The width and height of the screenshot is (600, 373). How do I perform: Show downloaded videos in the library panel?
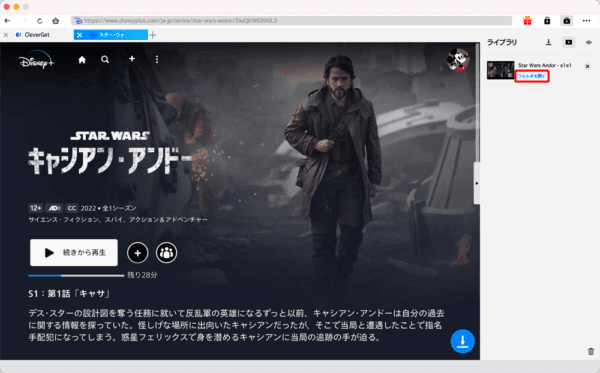[x=569, y=42]
